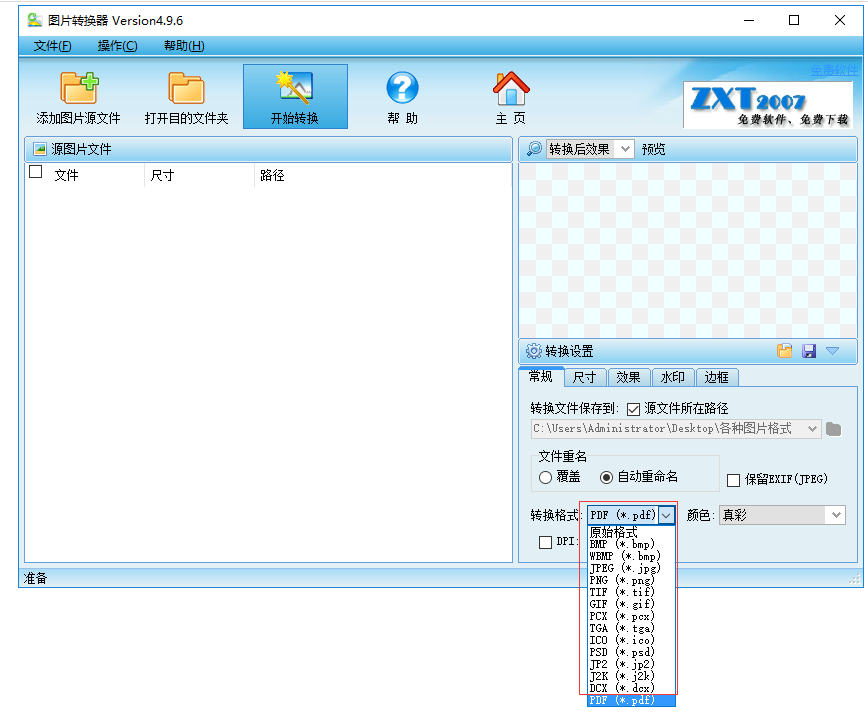Image resolution: width=868 pixels, height=727 pixels.
Task: Click the 免费软件 link
Action: pyautogui.click(x=834, y=70)
